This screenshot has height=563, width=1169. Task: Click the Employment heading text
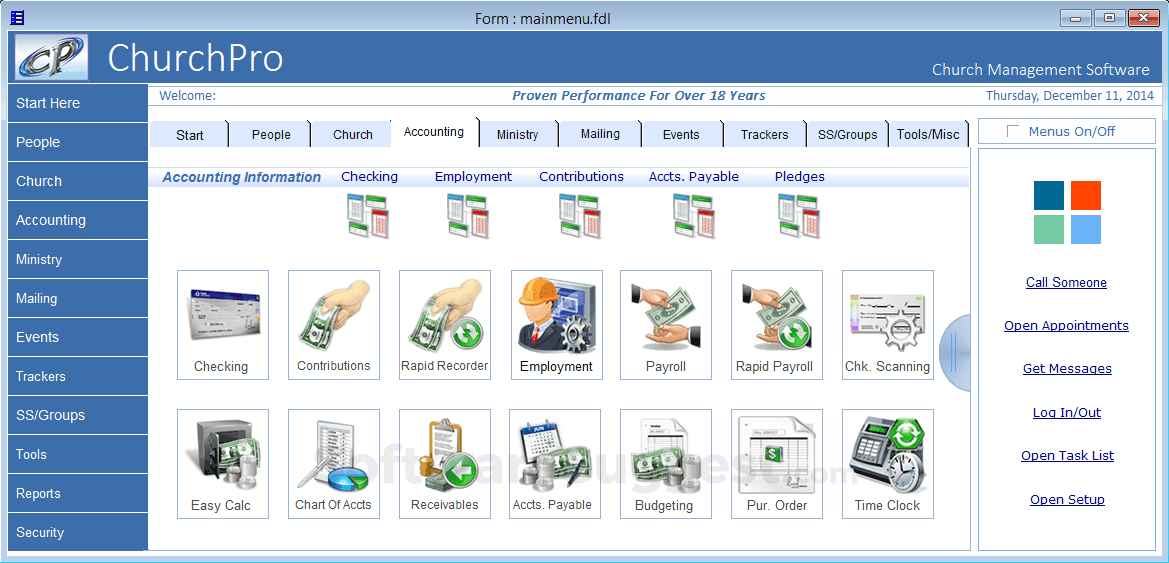(x=473, y=177)
